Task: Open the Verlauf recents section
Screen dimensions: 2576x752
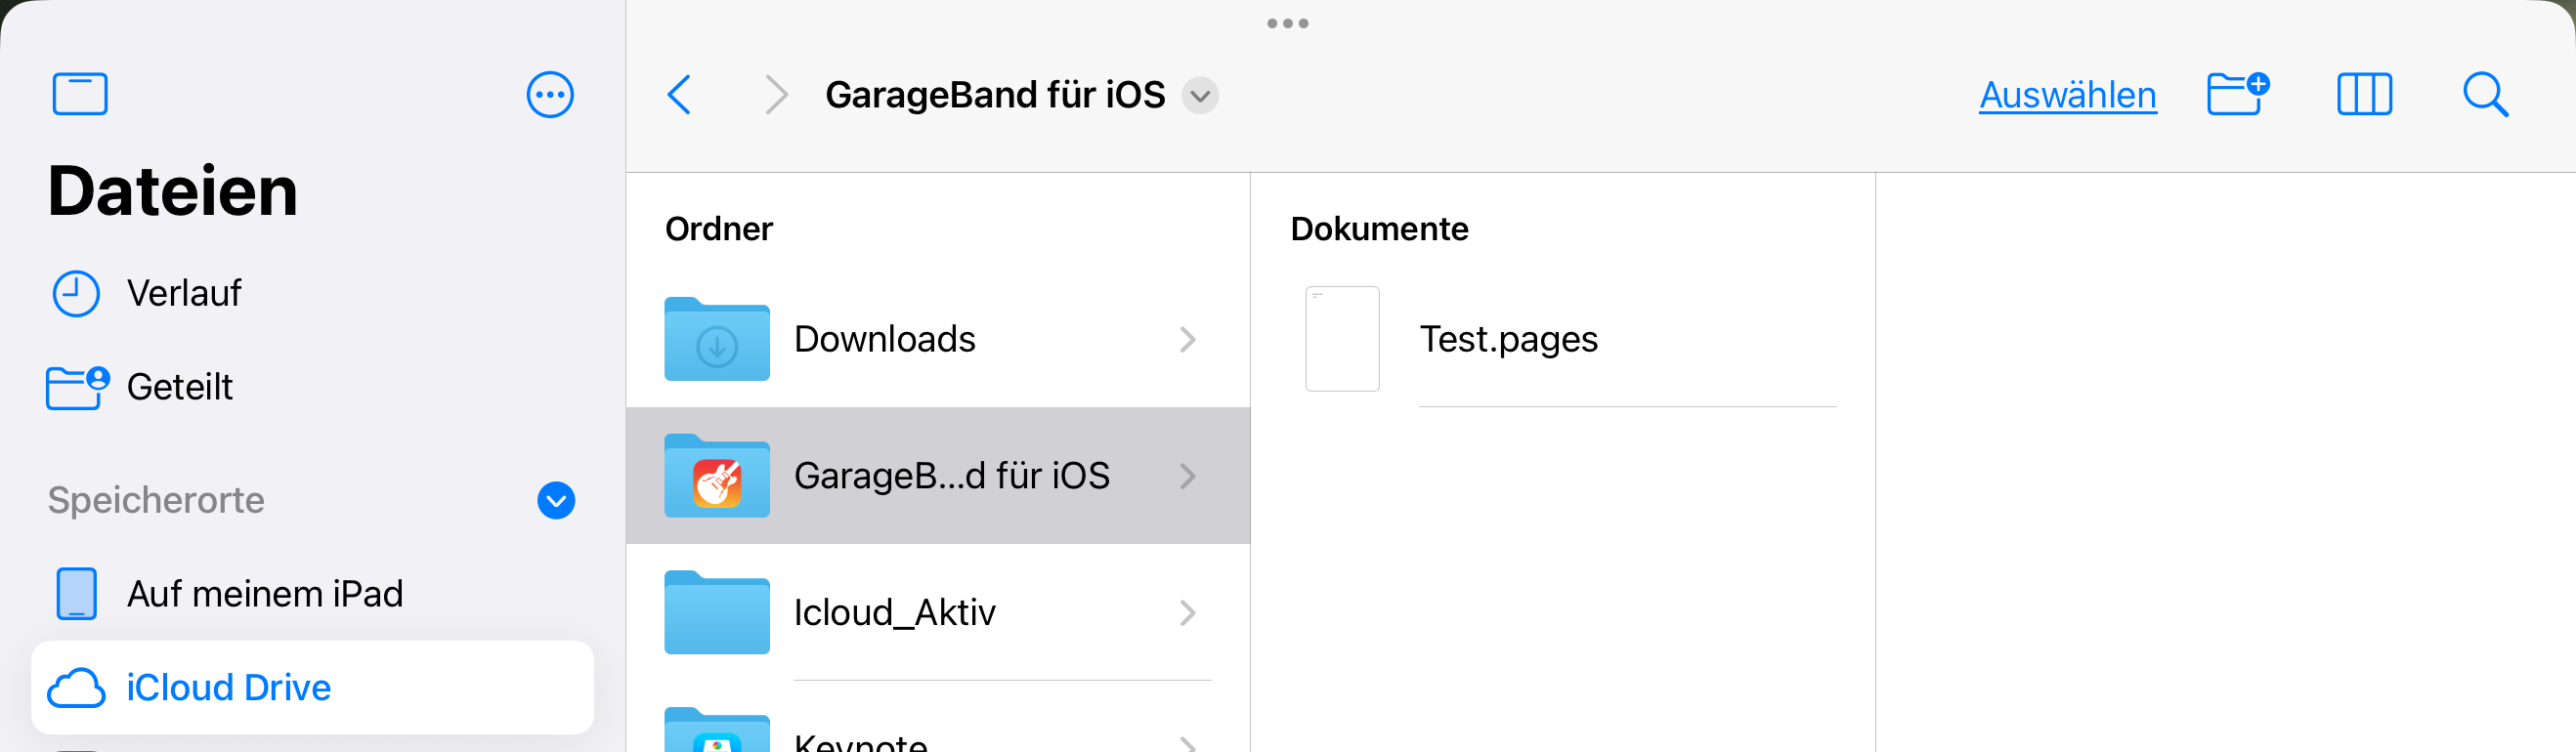Action: point(183,294)
